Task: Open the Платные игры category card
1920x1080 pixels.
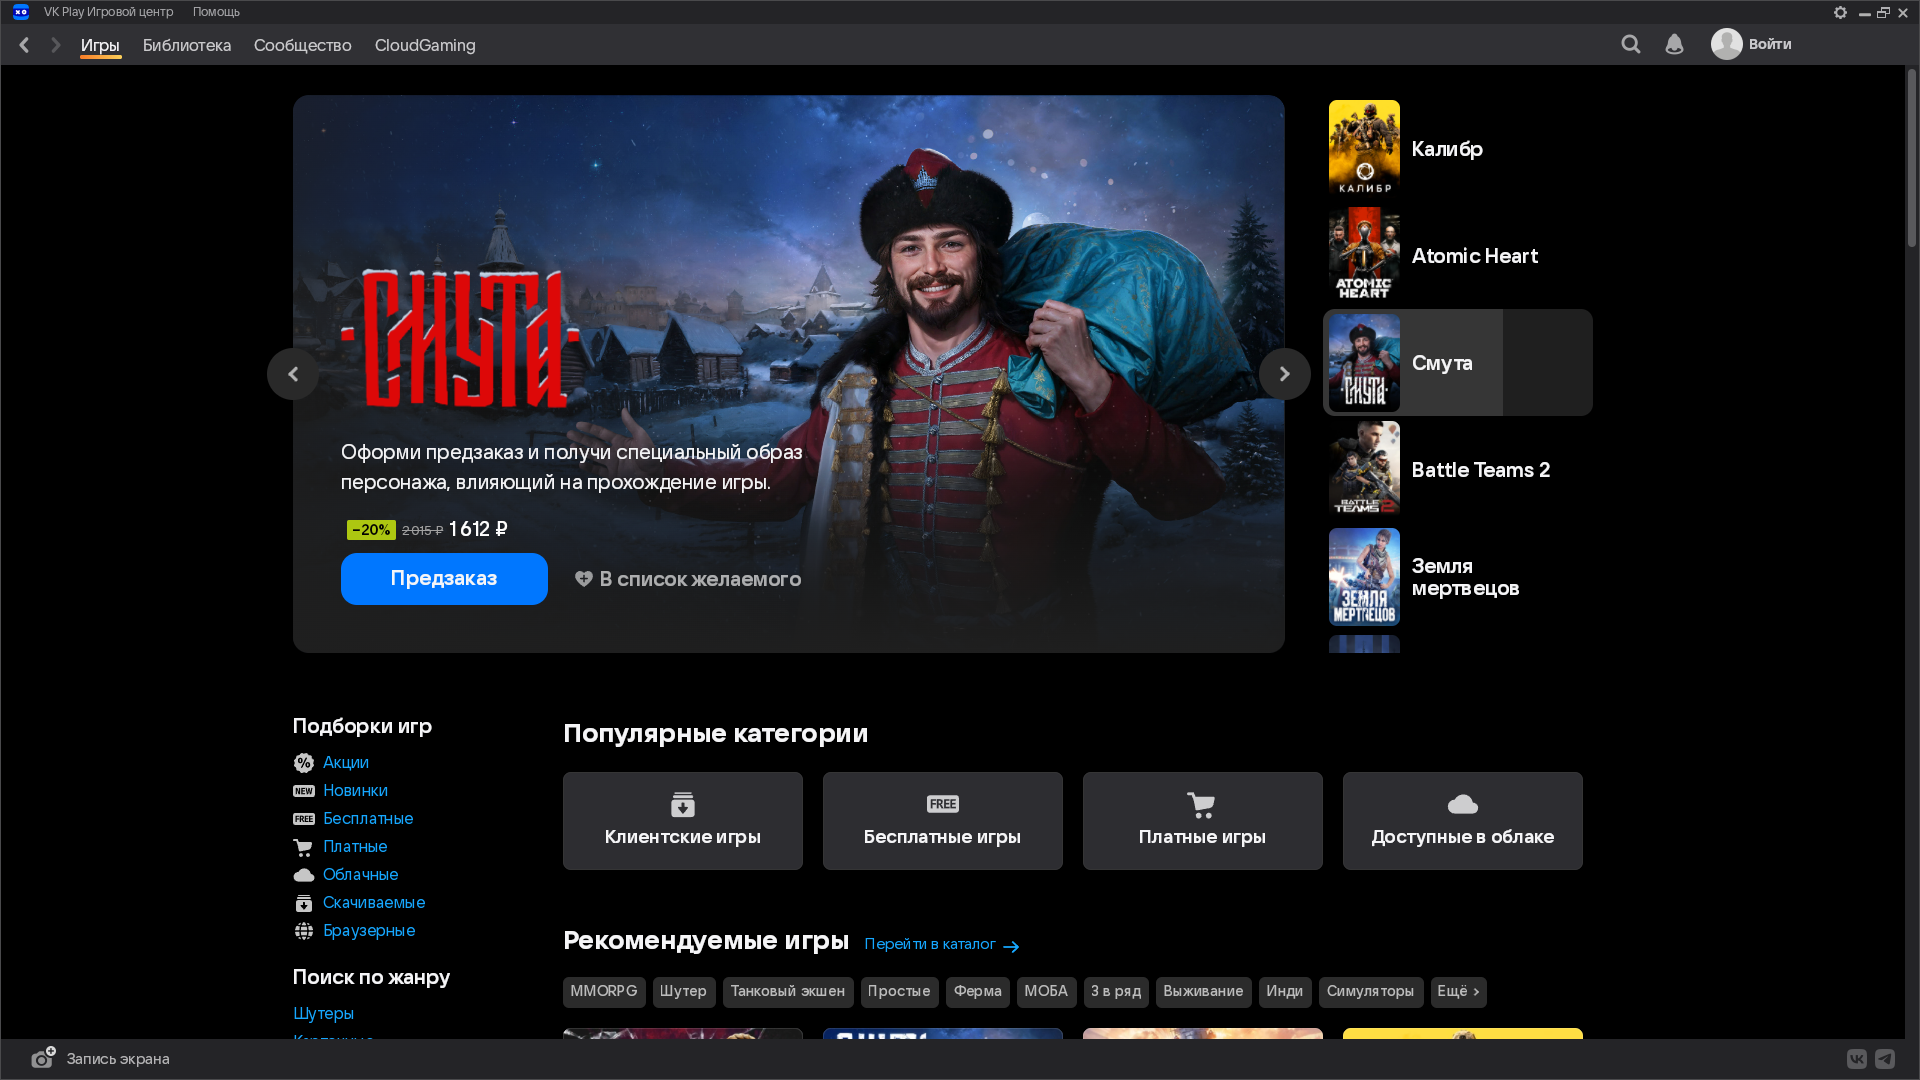Action: 1203,821
